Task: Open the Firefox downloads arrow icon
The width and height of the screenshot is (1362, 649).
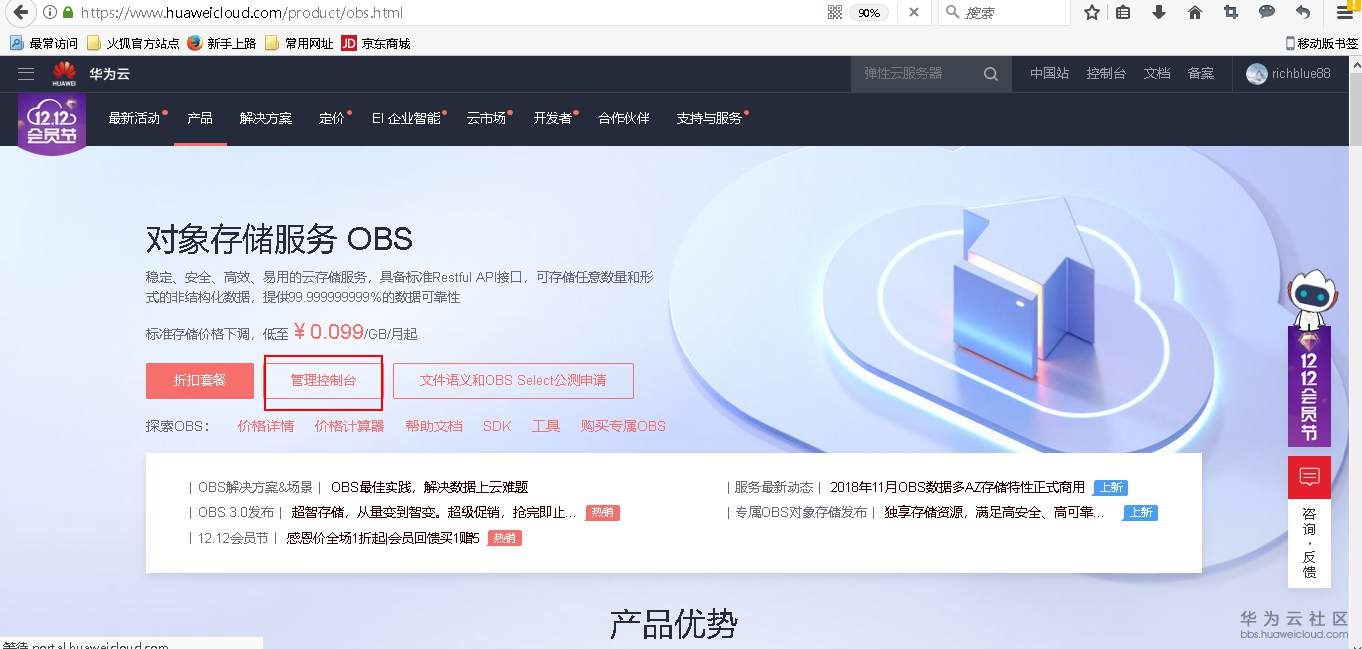Action: click(x=1159, y=13)
